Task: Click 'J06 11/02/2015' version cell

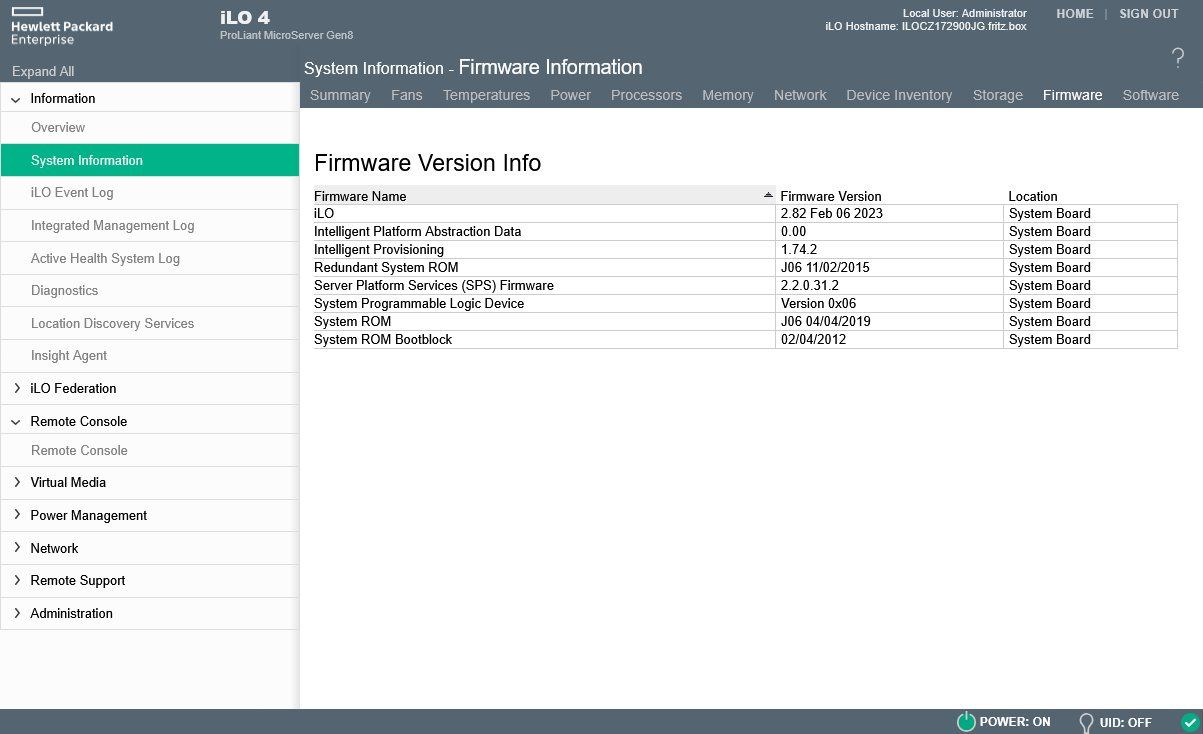Action: pyautogui.click(x=890, y=267)
